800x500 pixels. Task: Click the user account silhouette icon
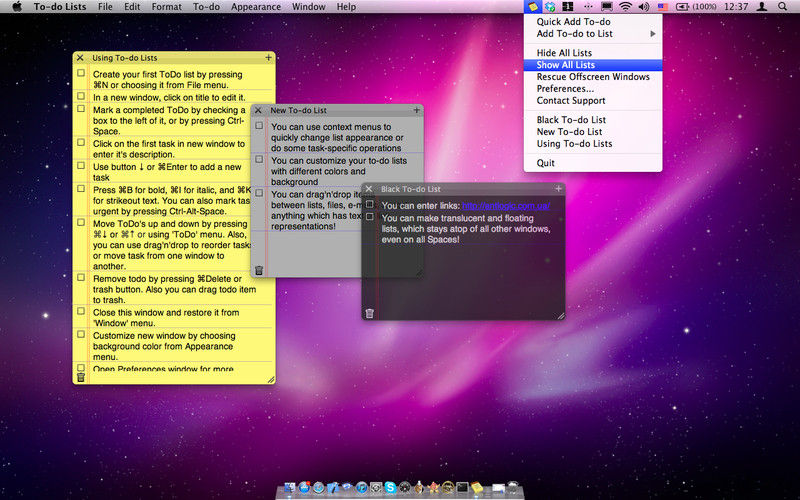[762, 7]
